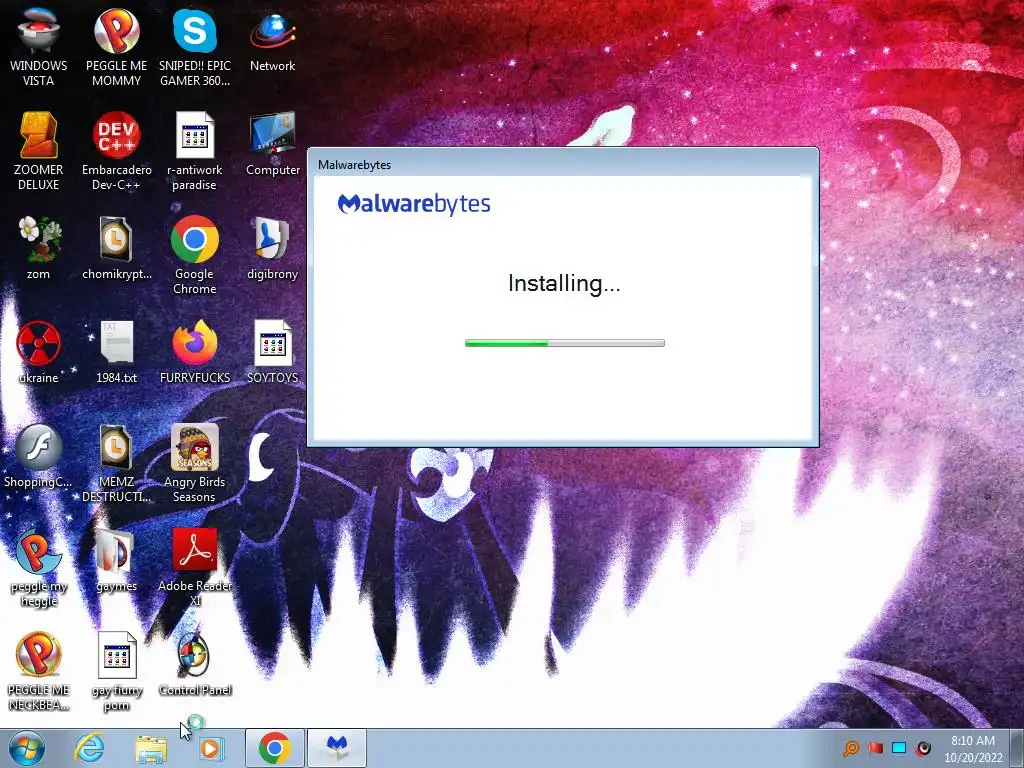Click Malwarebytes installer taskbar button
This screenshot has width=1024, height=768.
[x=337, y=748]
